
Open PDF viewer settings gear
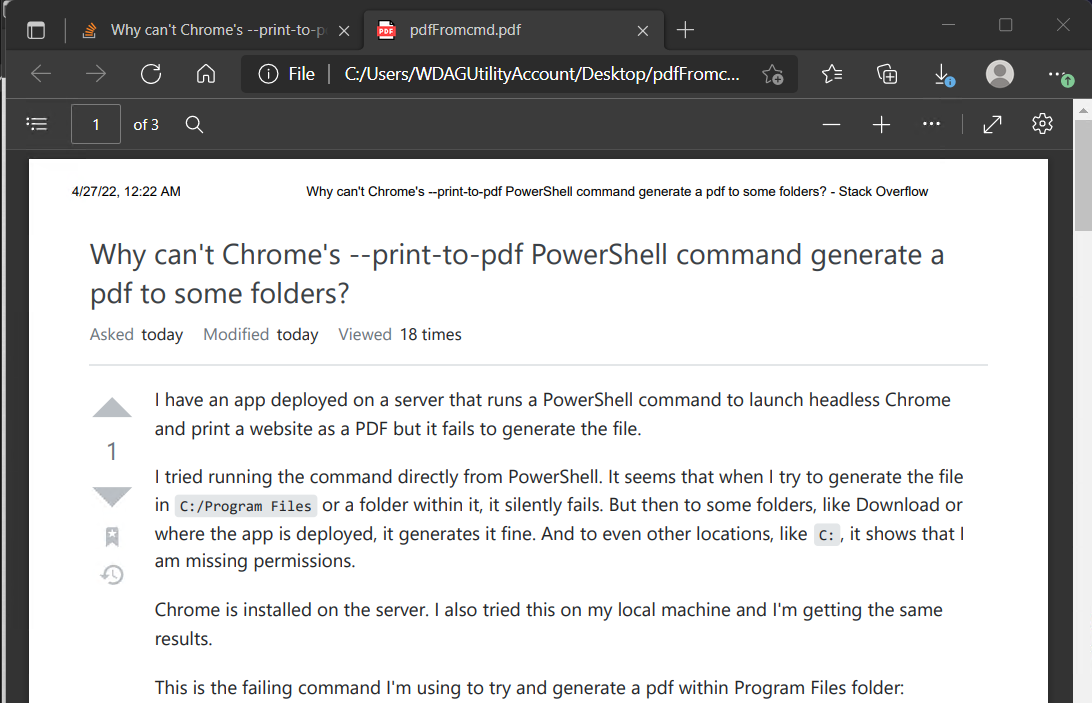1043,124
